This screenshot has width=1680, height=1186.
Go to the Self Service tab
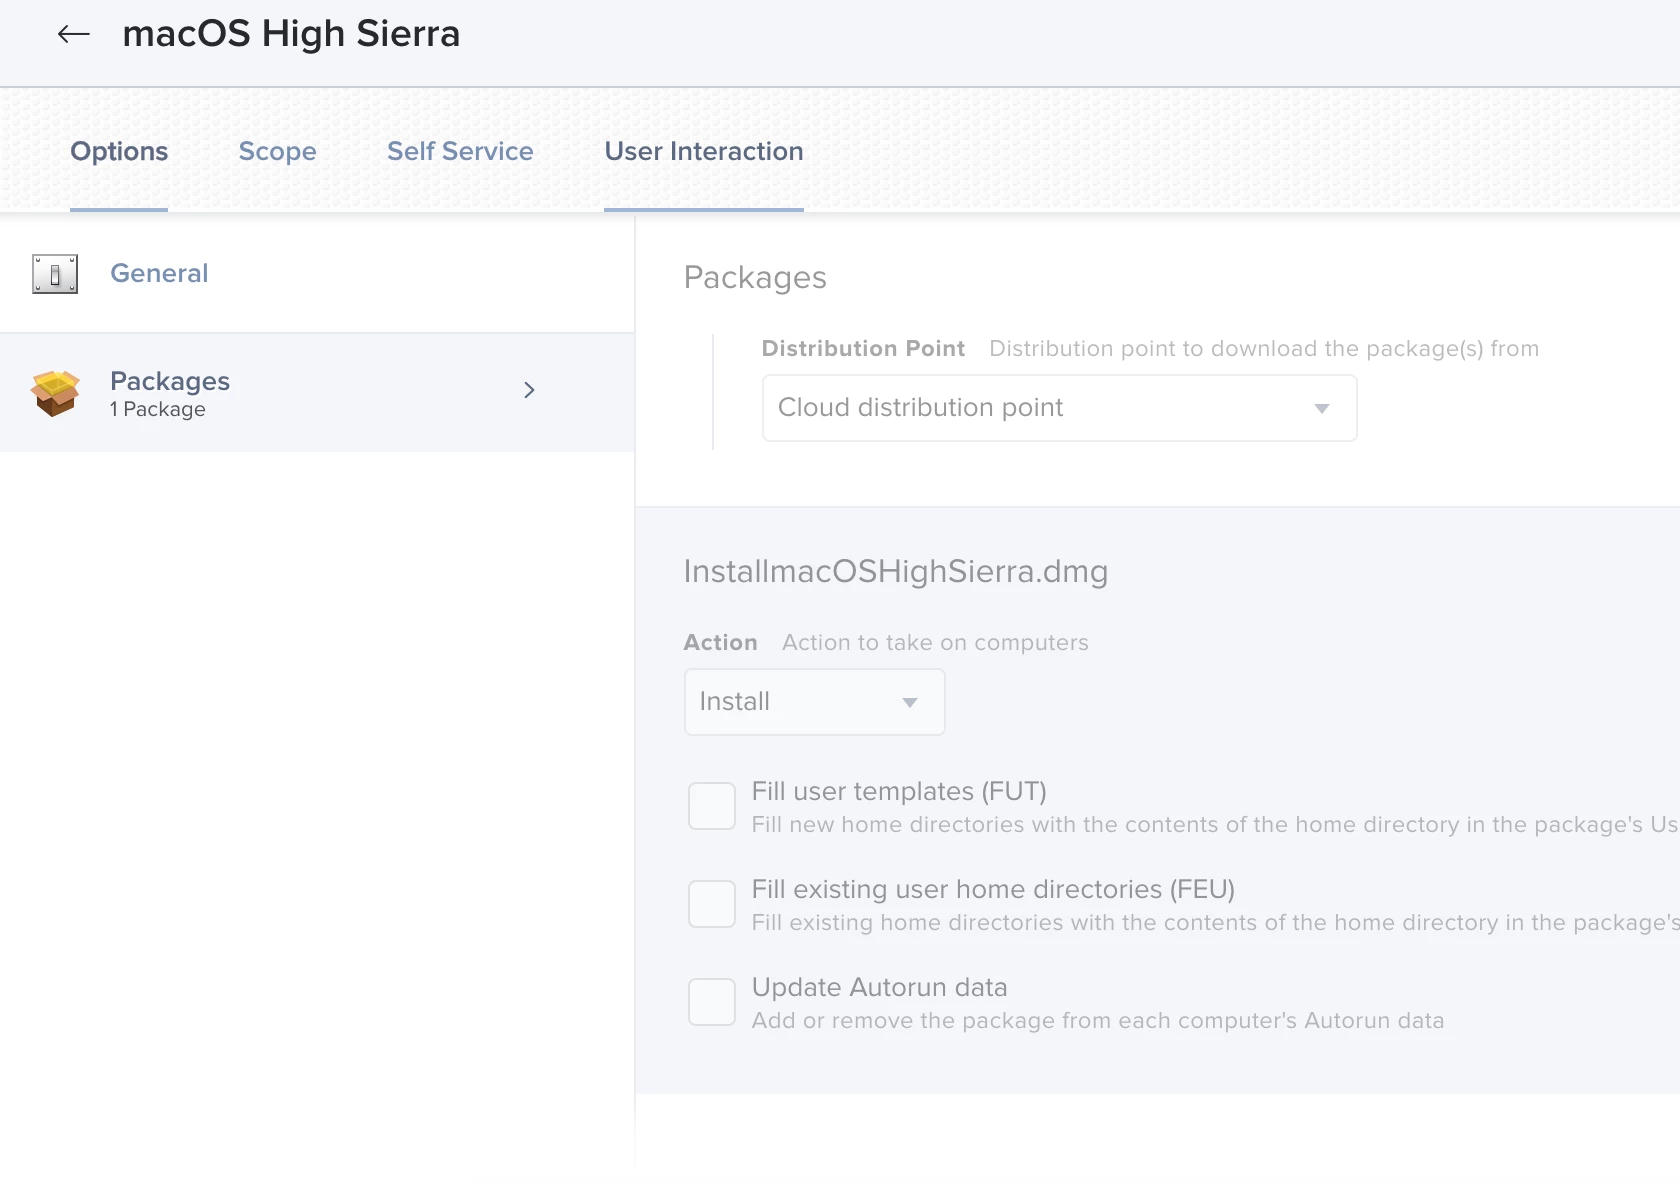point(460,151)
